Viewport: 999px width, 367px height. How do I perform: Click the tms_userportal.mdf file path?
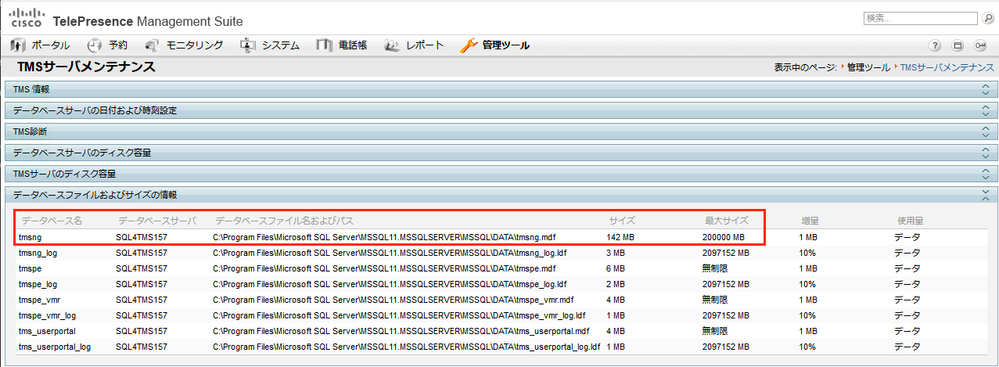[x=401, y=331]
